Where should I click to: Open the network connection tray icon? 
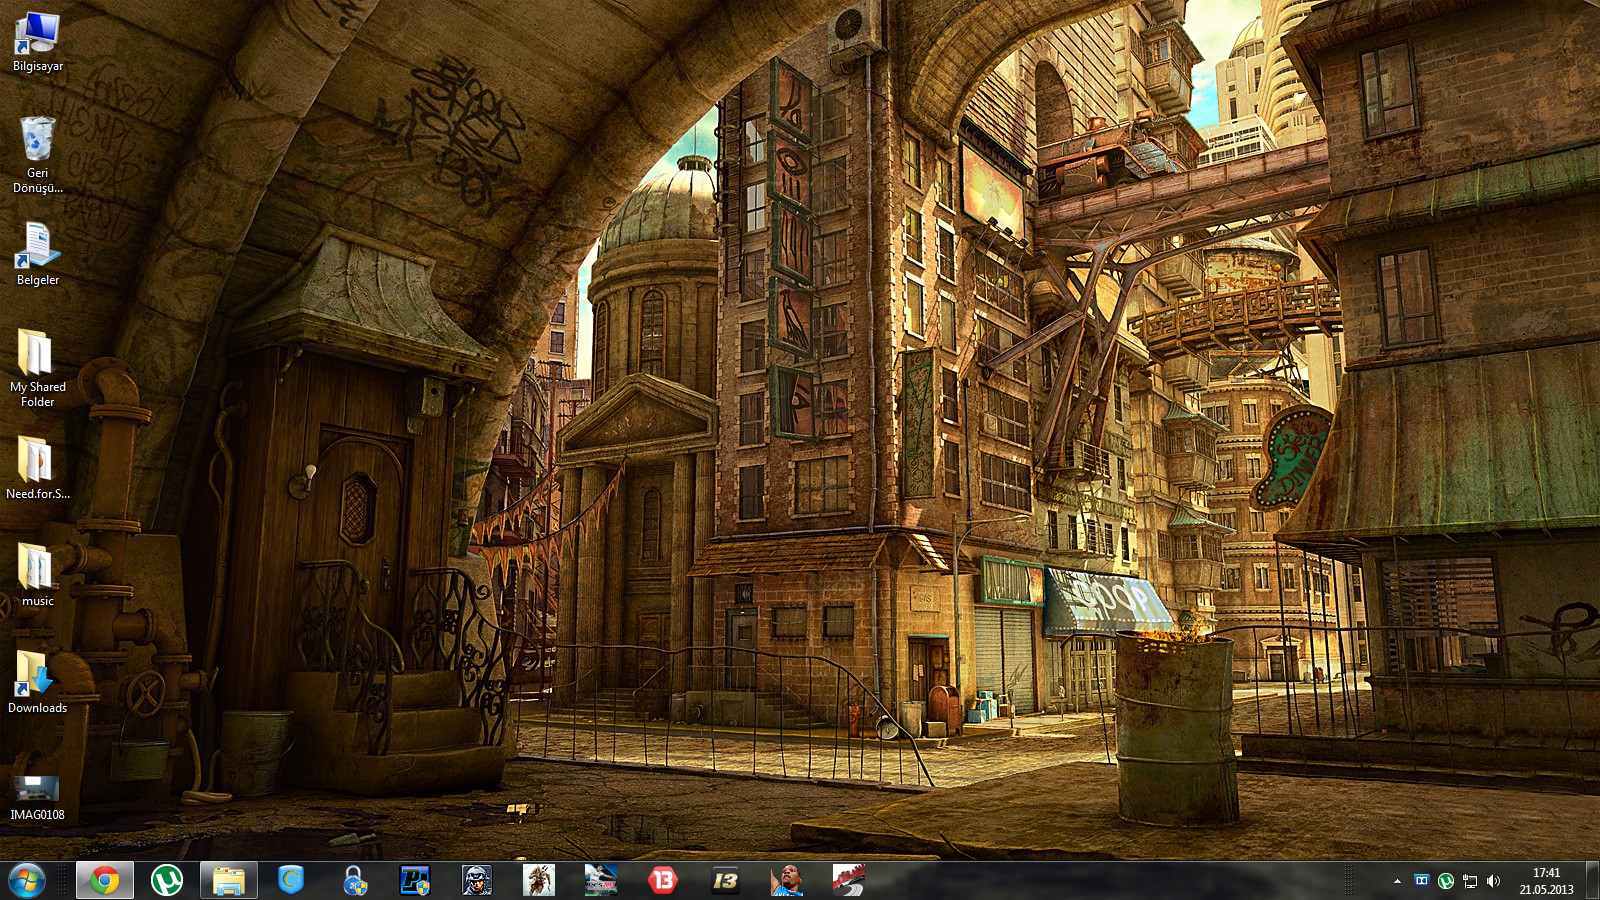(1469, 881)
